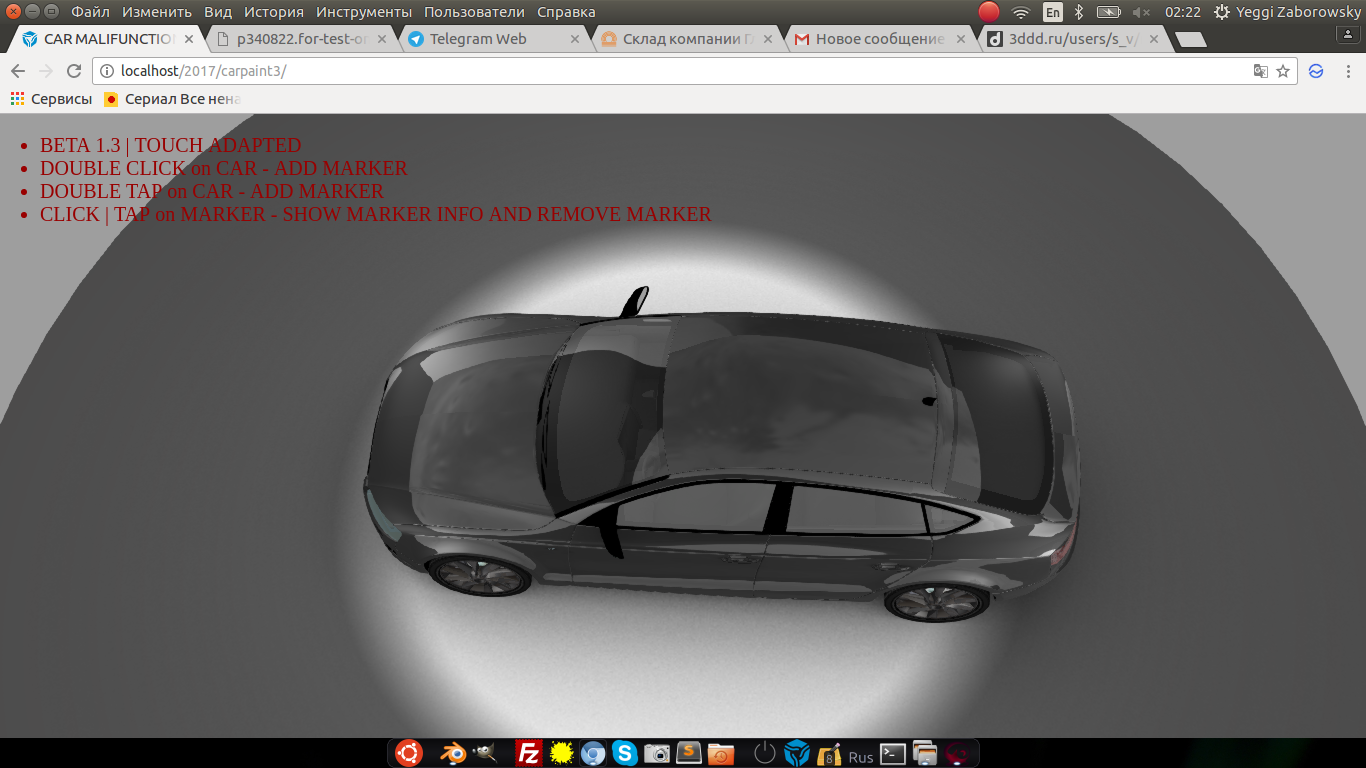
Task: Open the session menu for Yeggi Zaborowsky
Action: point(1287,12)
